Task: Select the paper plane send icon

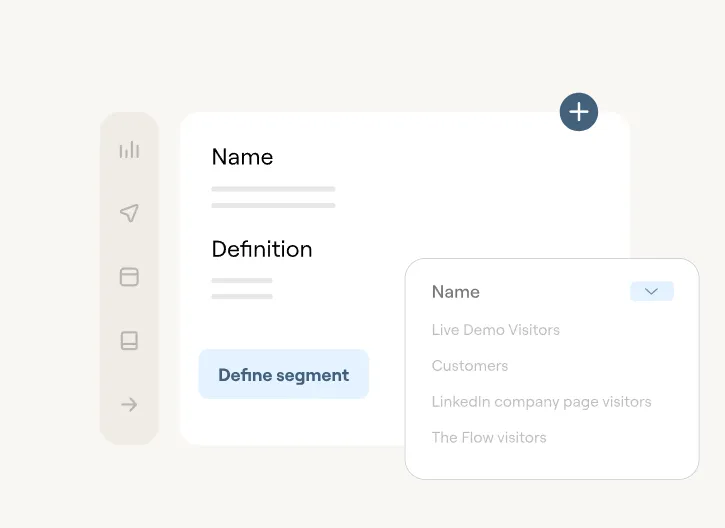Action: pos(129,213)
